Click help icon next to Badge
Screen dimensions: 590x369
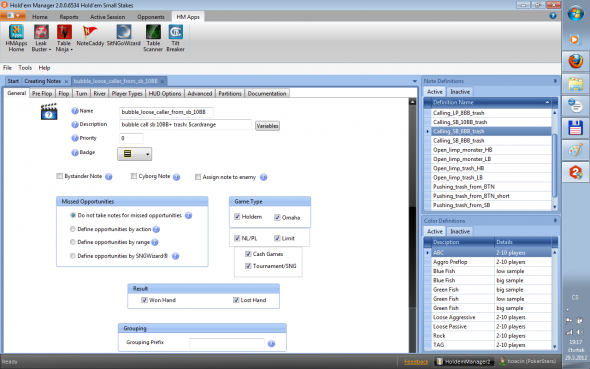point(75,152)
